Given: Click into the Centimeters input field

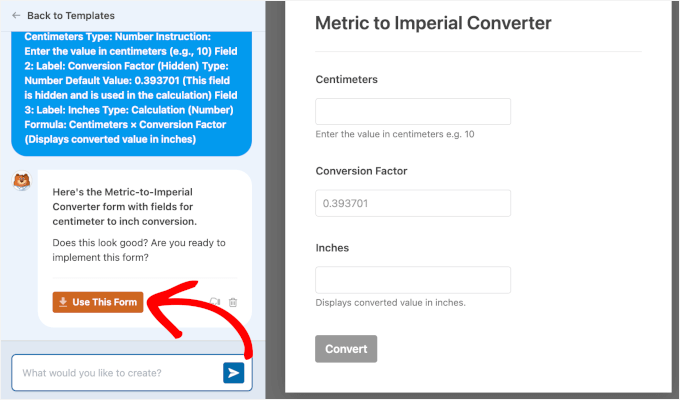Looking at the screenshot, I should pyautogui.click(x=412, y=111).
